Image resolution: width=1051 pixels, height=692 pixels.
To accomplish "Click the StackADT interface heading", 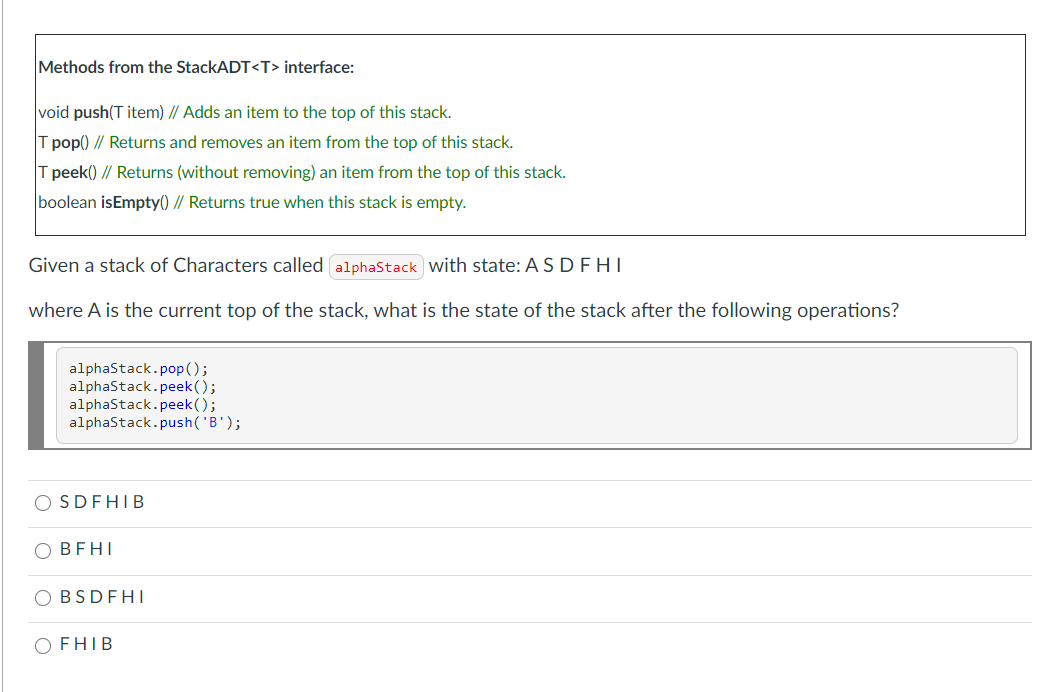I will point(196,67).
